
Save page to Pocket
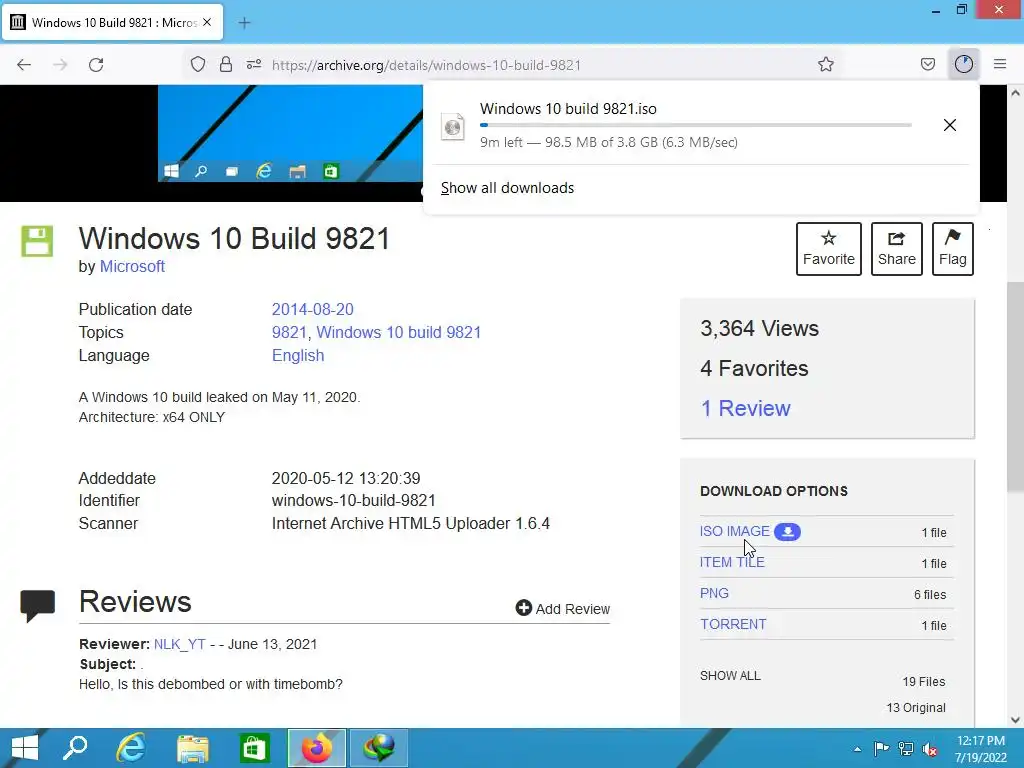click(928, 64)
